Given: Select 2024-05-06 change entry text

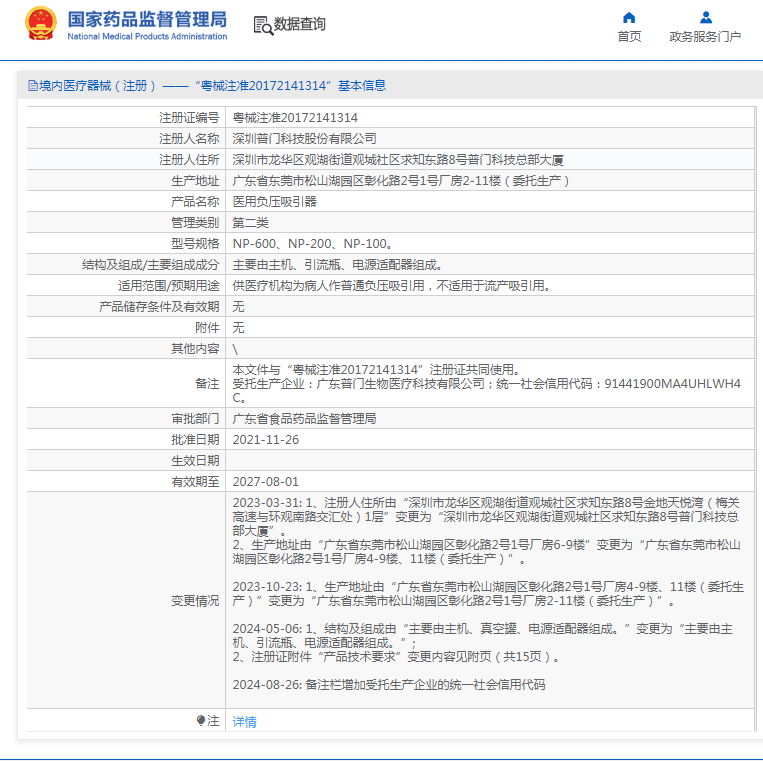Looking at the screenshot, I should pyautogui.click(x=483, y=643).
